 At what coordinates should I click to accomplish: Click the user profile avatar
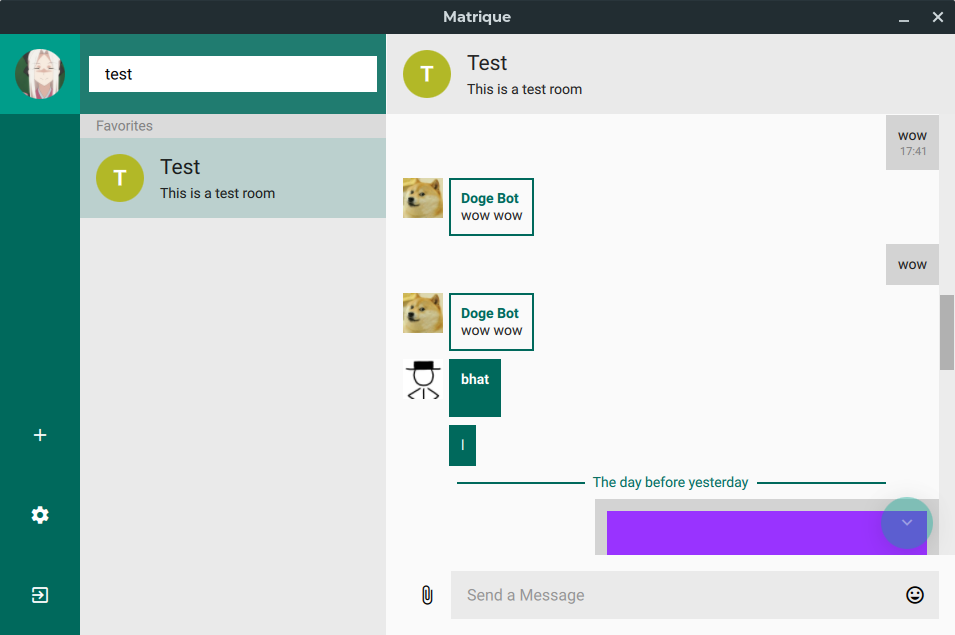tap(40, 74)
